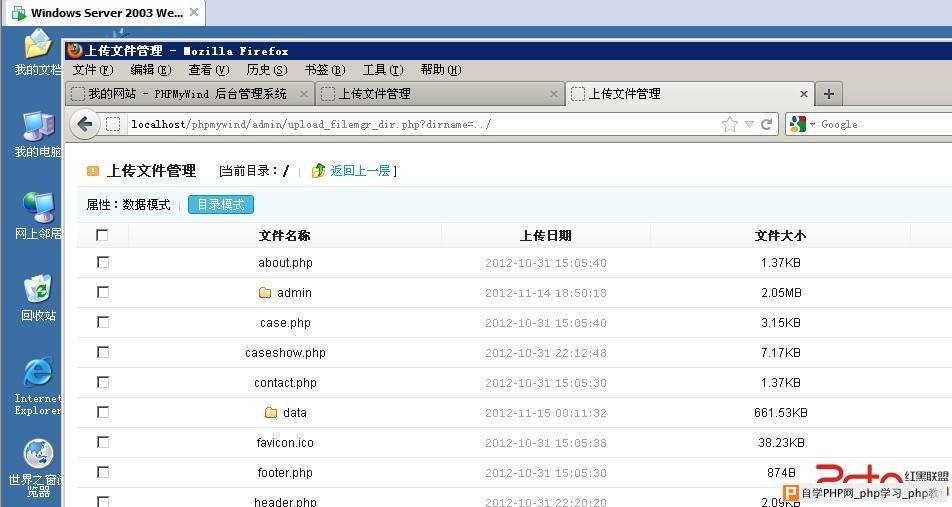Click the 目录模式 button
The image size is (952, 507).
click(221, 205)
